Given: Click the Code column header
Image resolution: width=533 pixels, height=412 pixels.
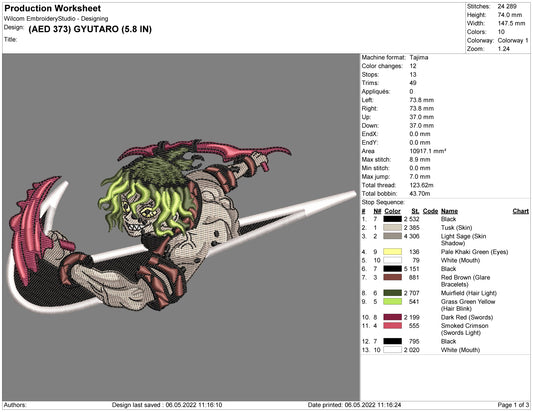Looking at the screenshot, I should (x=430, y=211).
